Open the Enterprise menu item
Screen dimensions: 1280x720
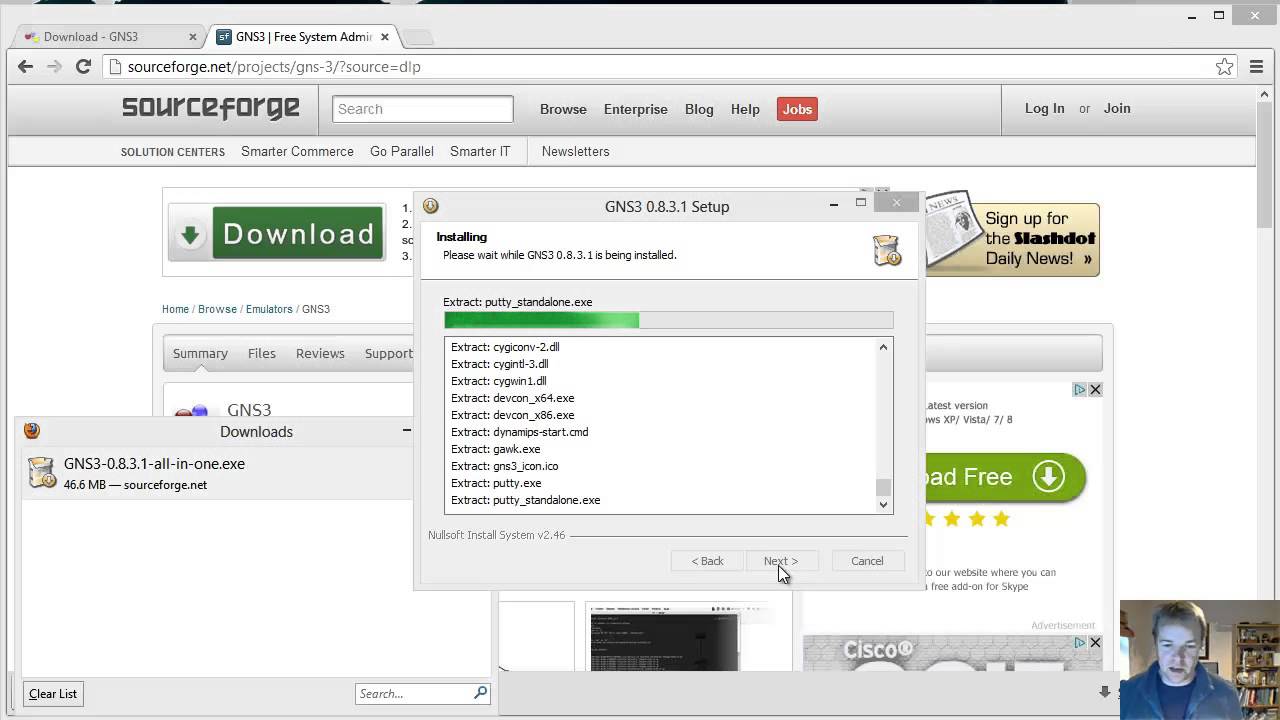point(635,109)
